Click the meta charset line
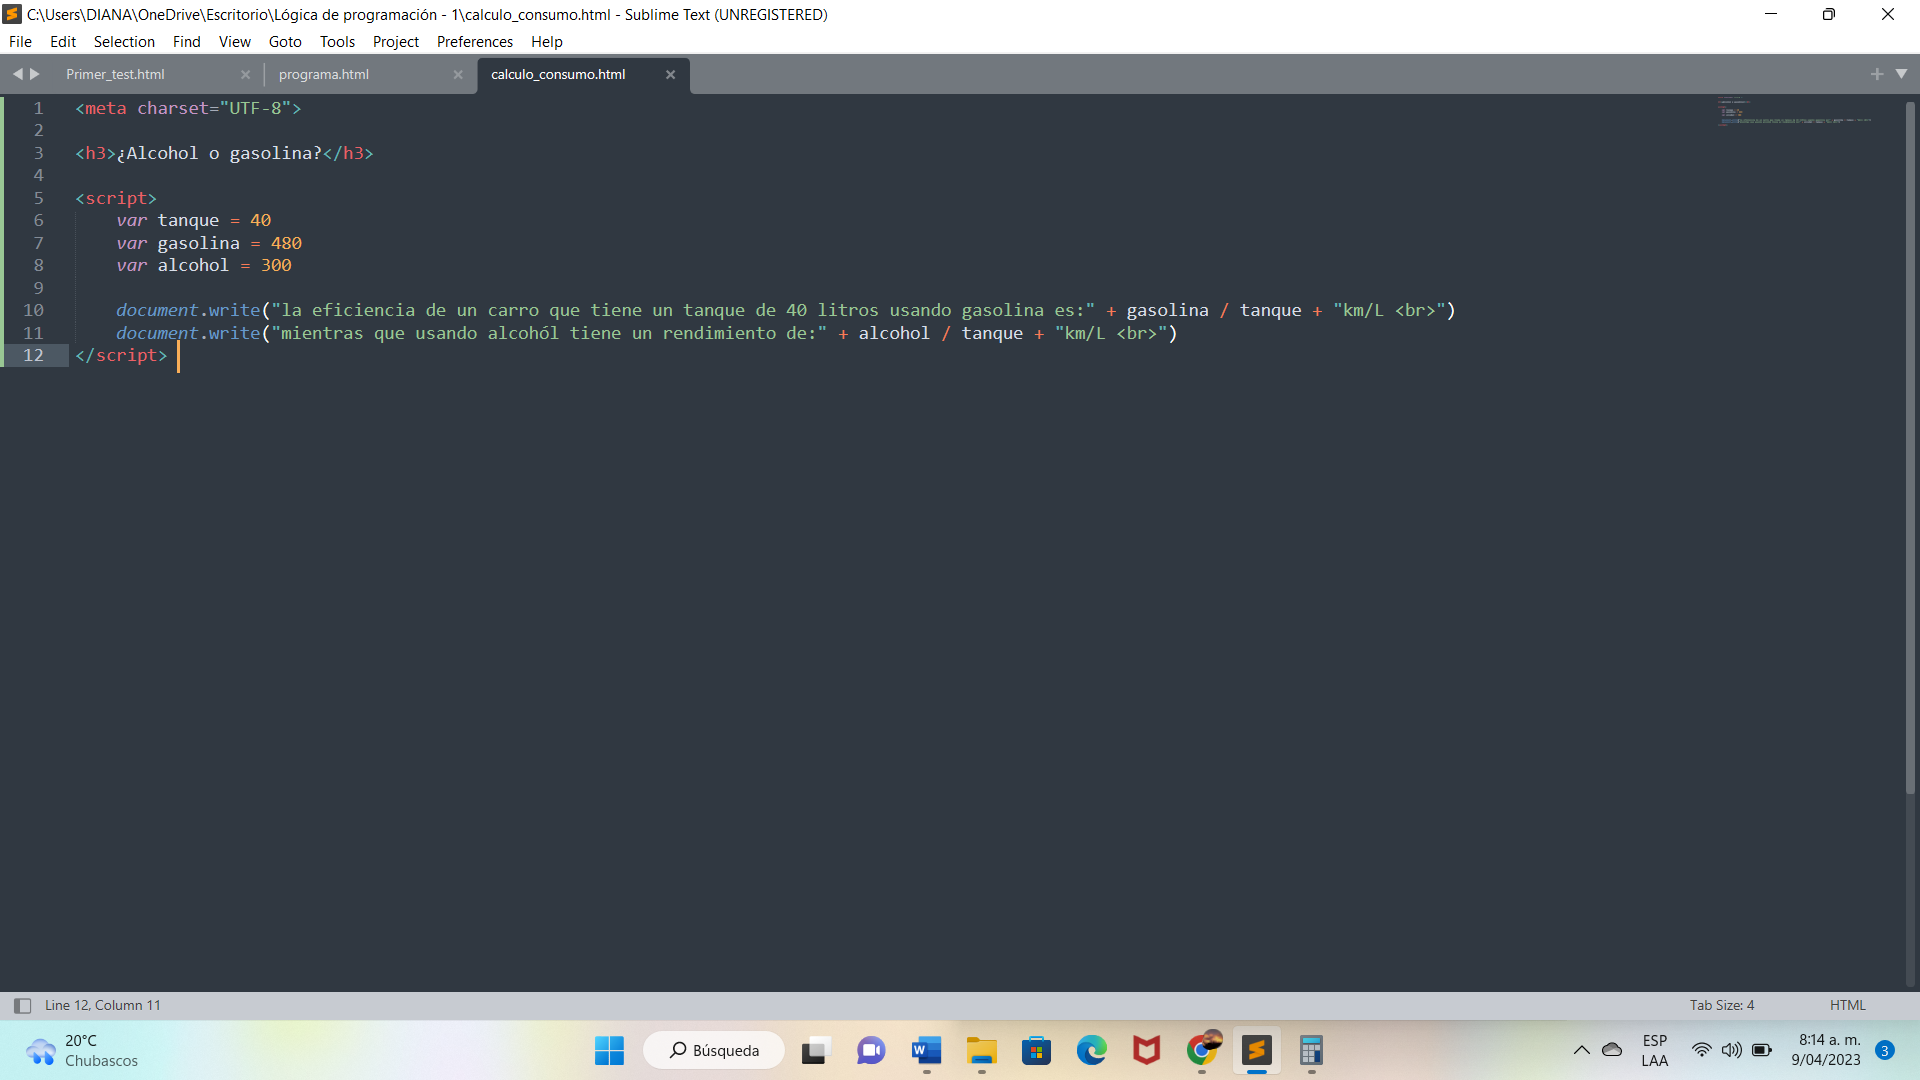This screenshot has height=1080, width=1920. point(188,108)
